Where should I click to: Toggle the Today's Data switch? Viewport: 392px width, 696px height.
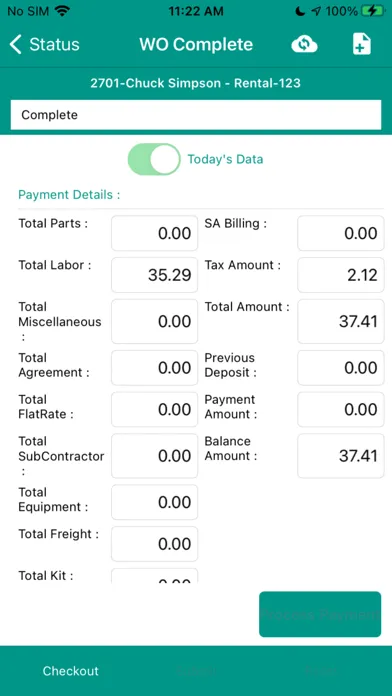coord(154,159)
